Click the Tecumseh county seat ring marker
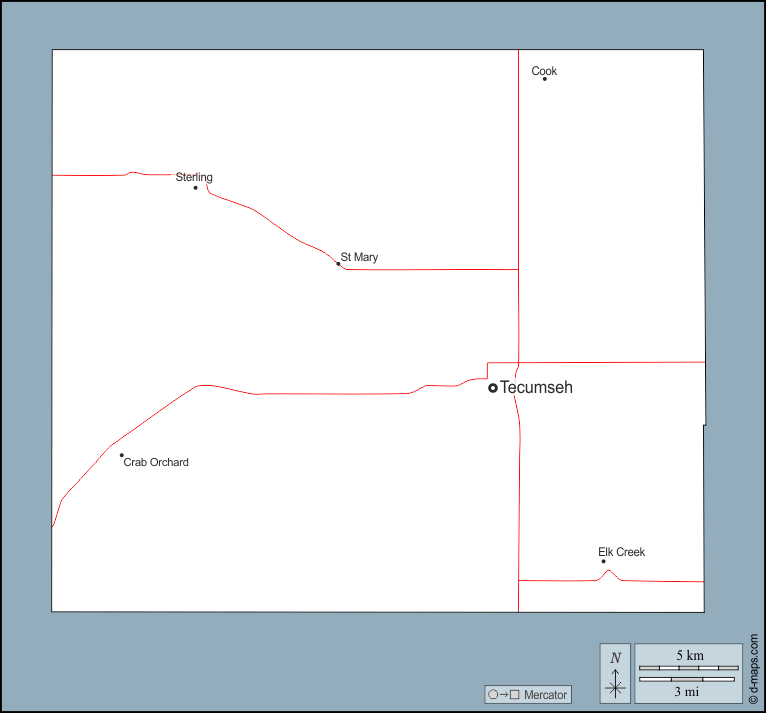Image resolution: width=766 pixels, height=713 pixels. coord(492,388)
